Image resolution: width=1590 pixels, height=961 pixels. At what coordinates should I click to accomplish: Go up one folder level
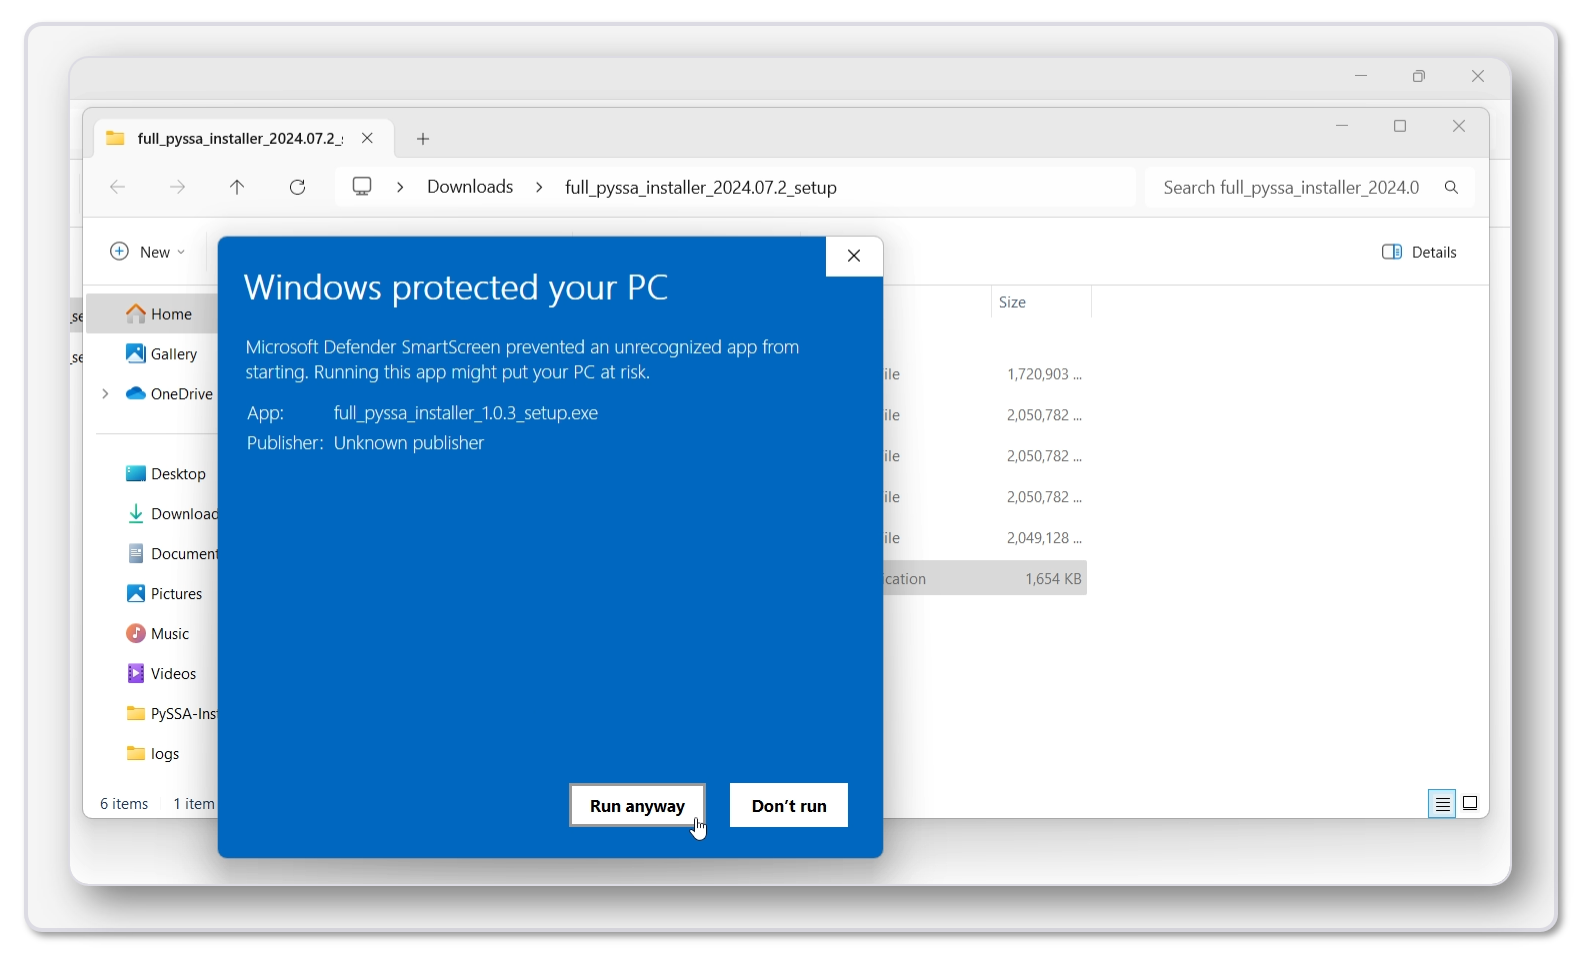tap(237, 187)
